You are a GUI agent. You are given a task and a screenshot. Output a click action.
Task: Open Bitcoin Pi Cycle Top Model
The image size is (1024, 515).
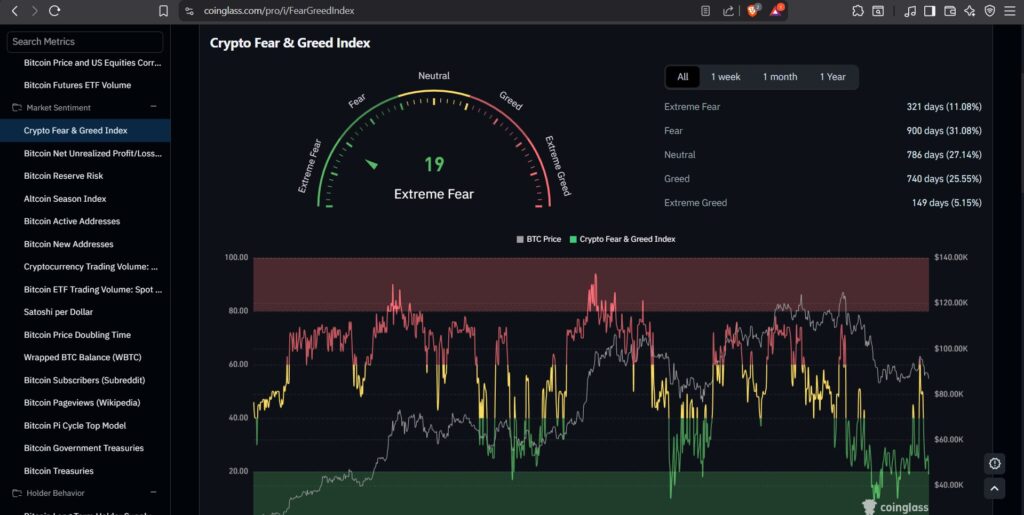tap(75, 425)
